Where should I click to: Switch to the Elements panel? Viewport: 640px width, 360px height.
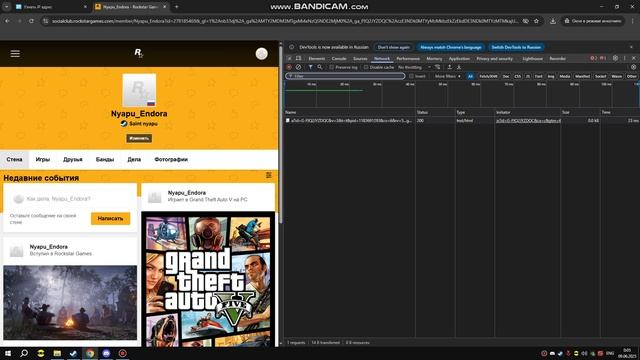tap(317, 59)
